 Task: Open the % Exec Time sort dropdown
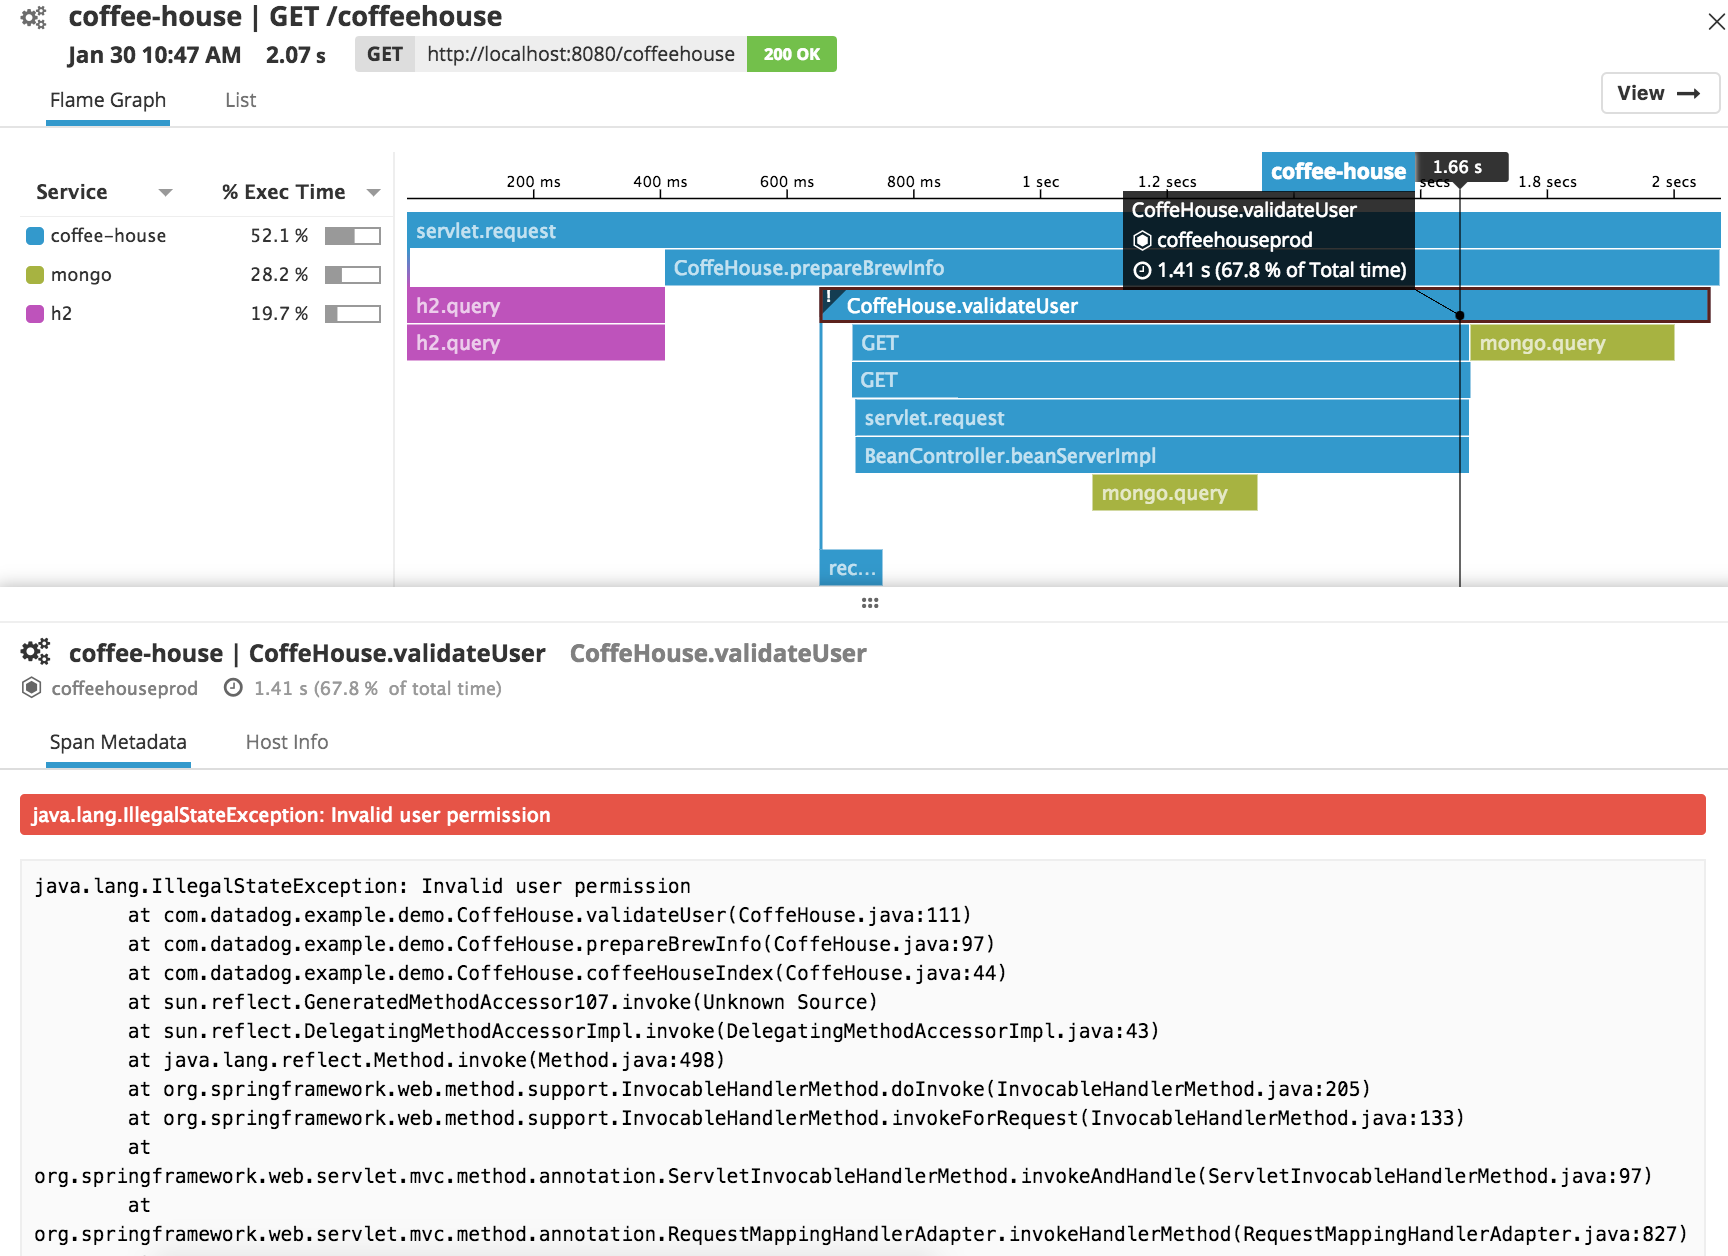pos(373,191)
